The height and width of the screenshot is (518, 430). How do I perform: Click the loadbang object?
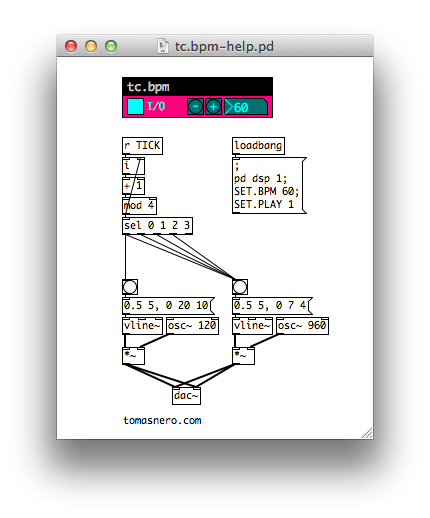coord(258,146)
